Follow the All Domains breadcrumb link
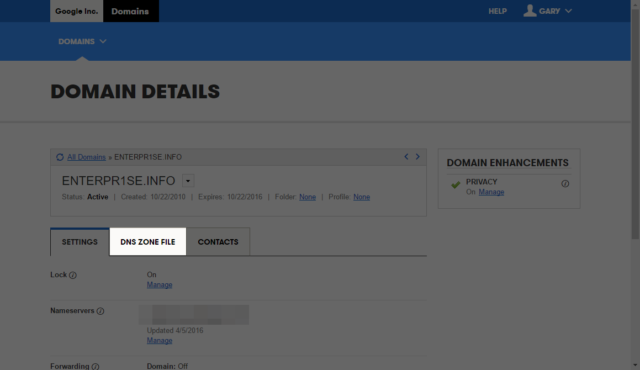 pyautogui.click(x=86, y=157)
